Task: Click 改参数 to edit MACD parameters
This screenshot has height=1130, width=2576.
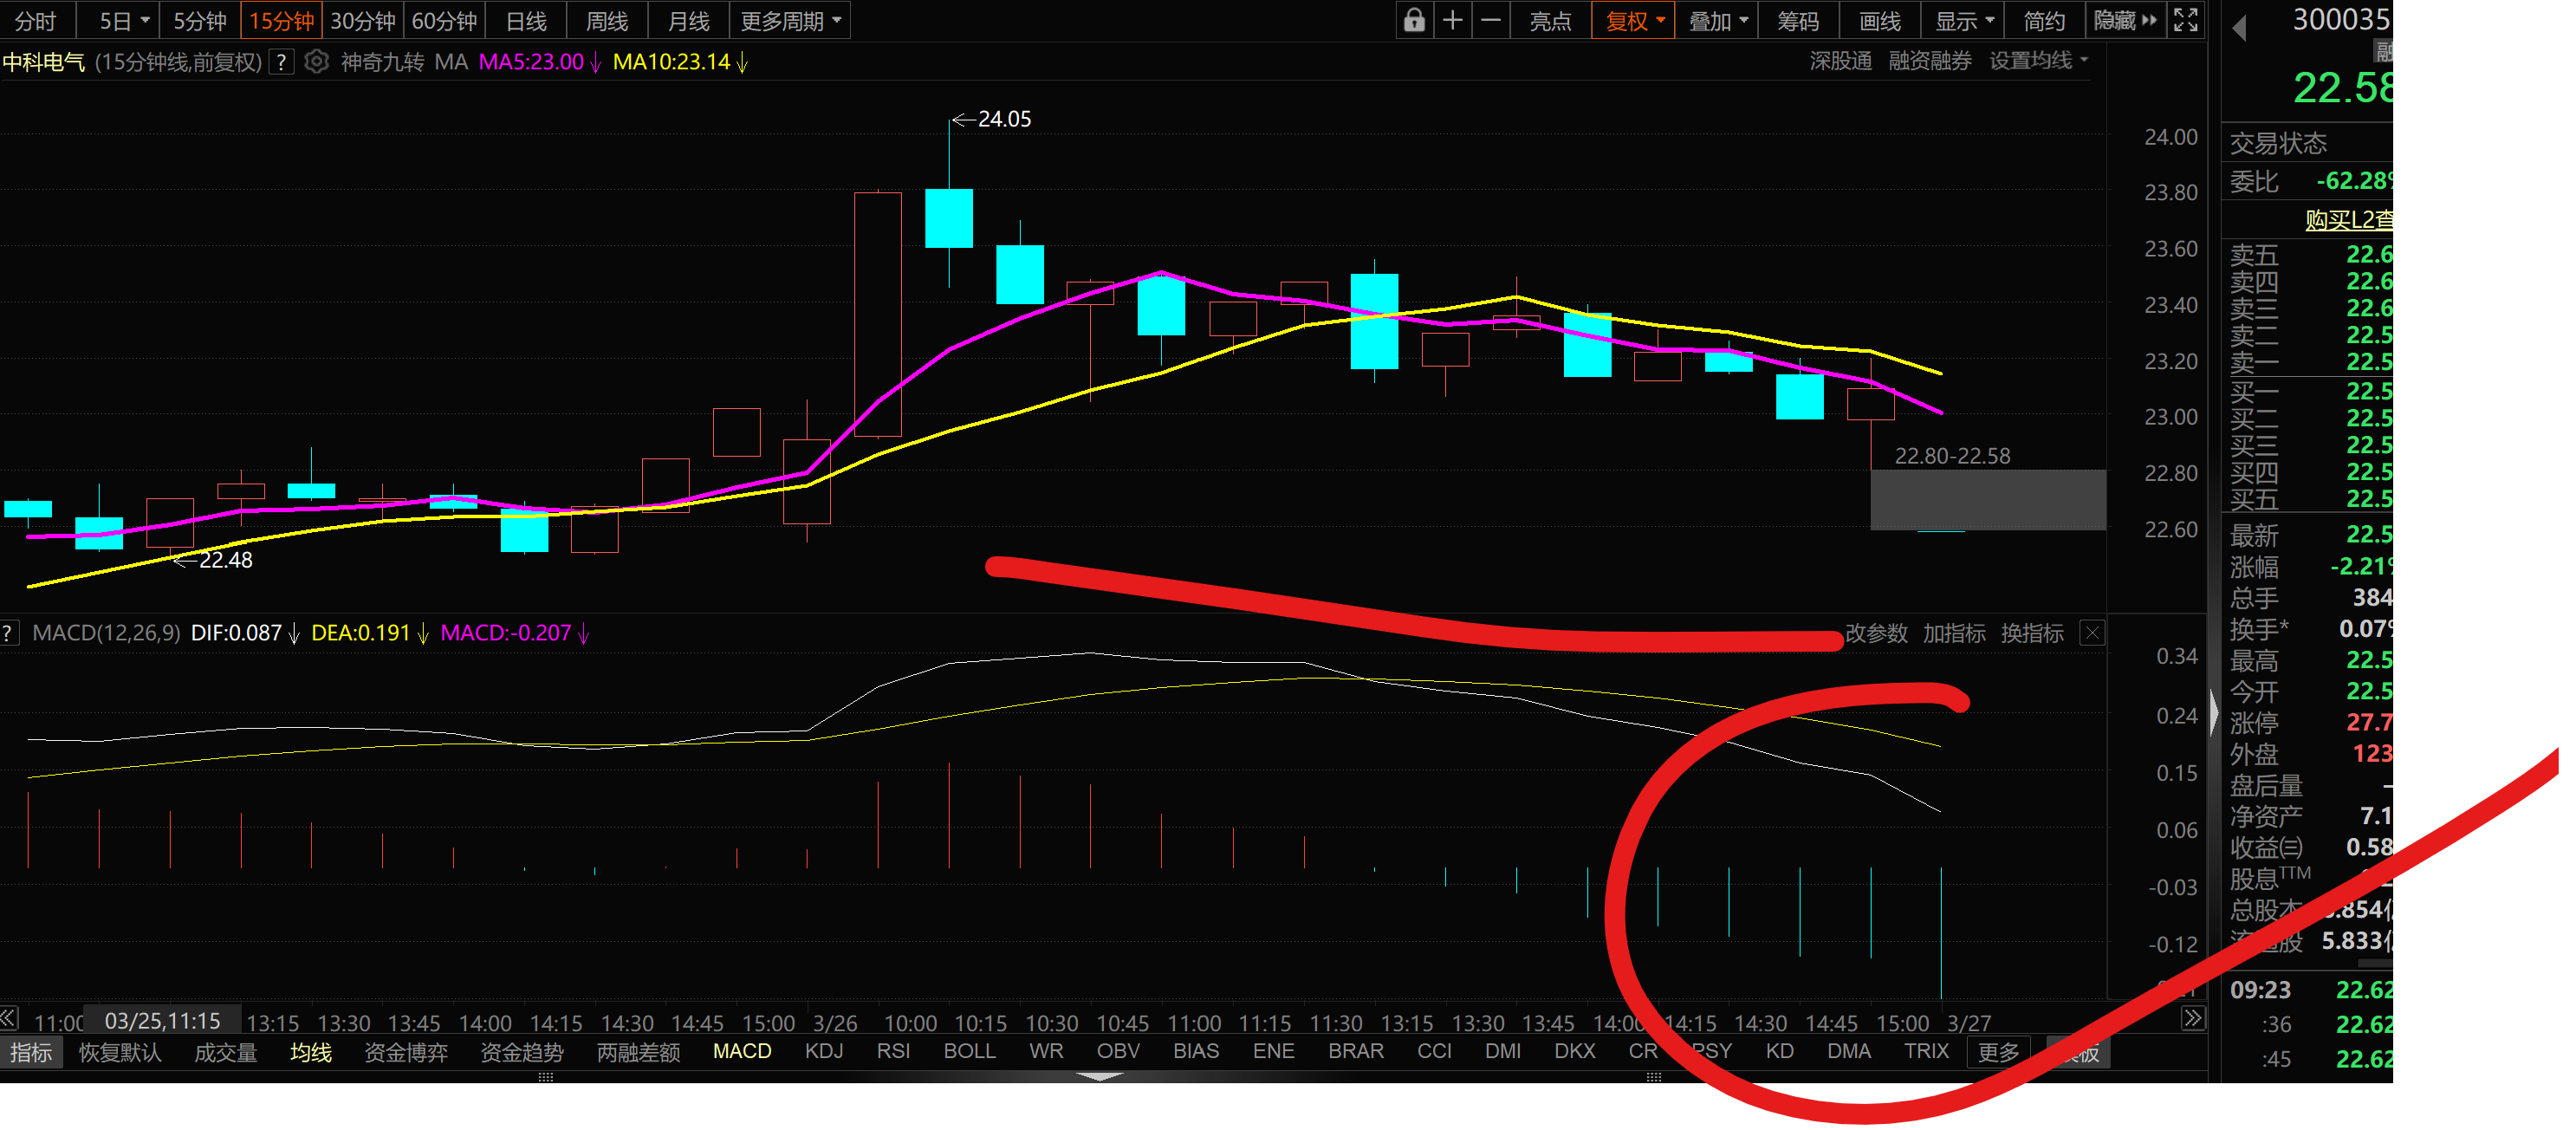Action: click(x=1876, y=633)
